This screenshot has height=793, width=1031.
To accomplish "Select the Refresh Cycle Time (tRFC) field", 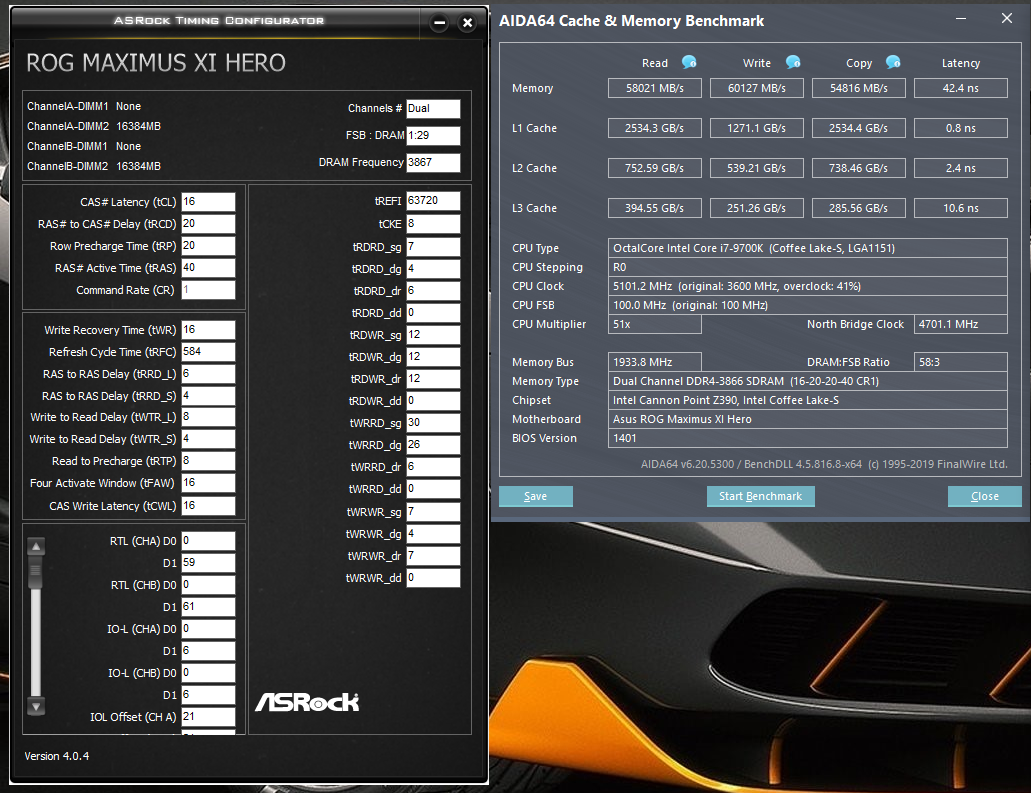I will [208, 352].
